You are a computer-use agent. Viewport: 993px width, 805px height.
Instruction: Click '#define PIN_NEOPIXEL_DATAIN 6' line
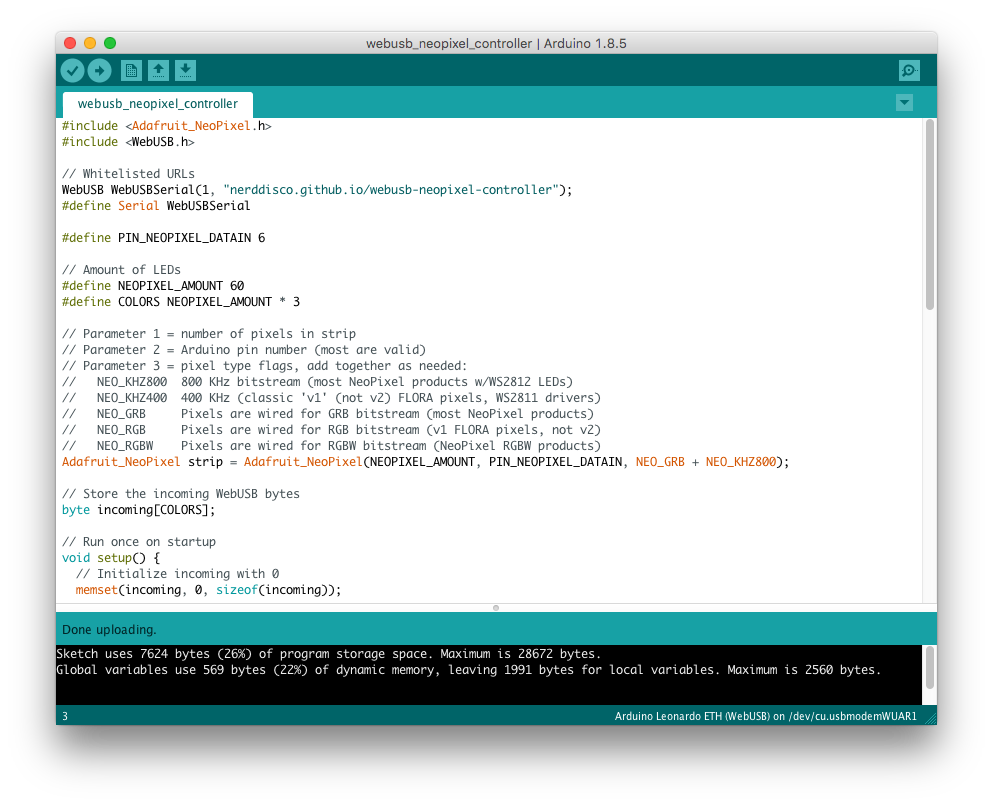tap(163, 238)
